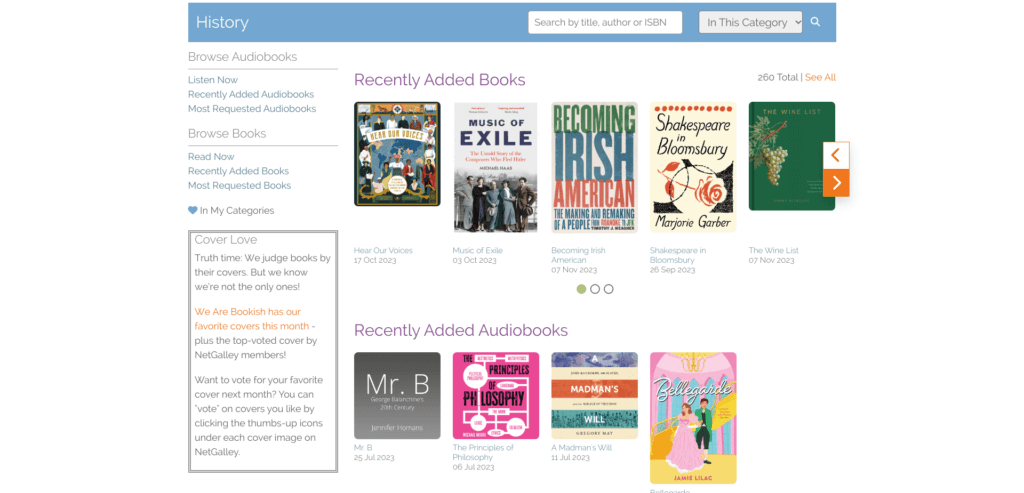Open the In This Category dropdown
The image size is (1024, 493).
pyautogui.click(x=750, y=22)
